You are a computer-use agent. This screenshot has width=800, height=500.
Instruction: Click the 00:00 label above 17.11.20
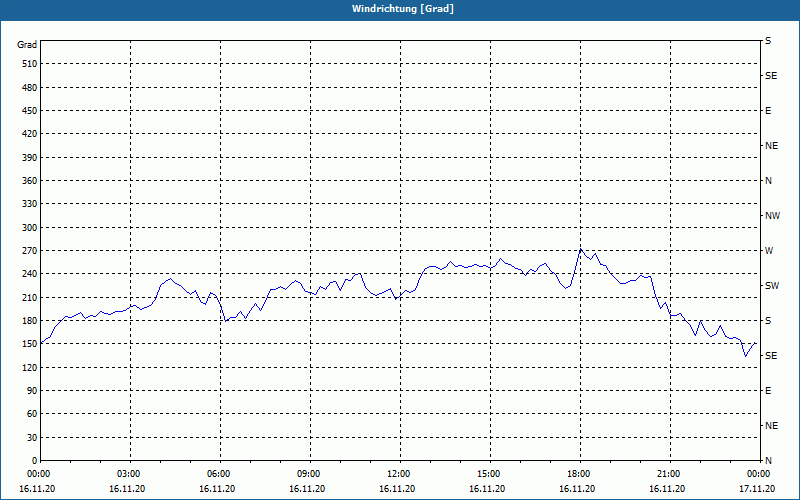pos(760,474)
